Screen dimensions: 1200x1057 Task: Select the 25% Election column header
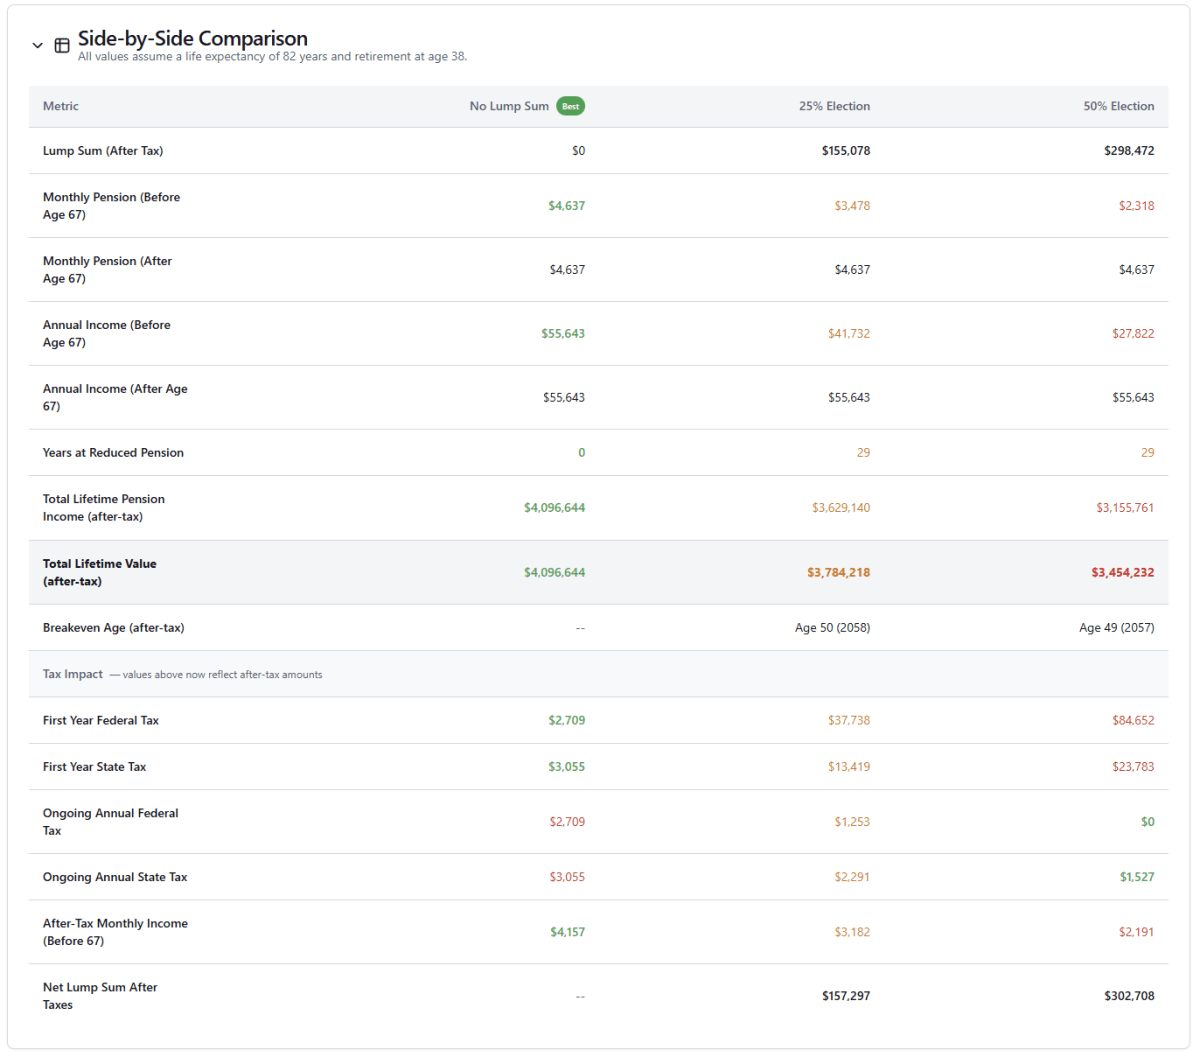click(834, 106)
